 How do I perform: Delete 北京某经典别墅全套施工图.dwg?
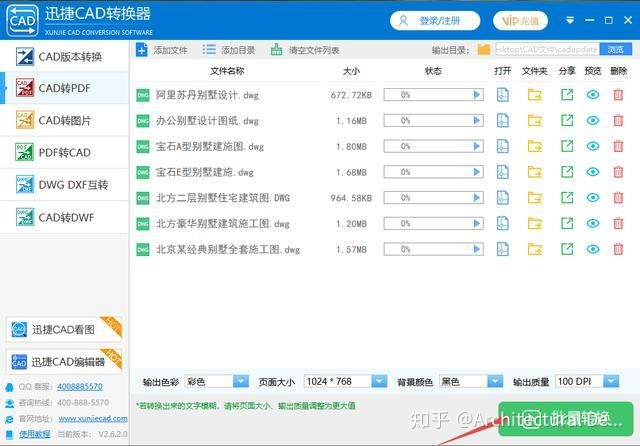618,249
